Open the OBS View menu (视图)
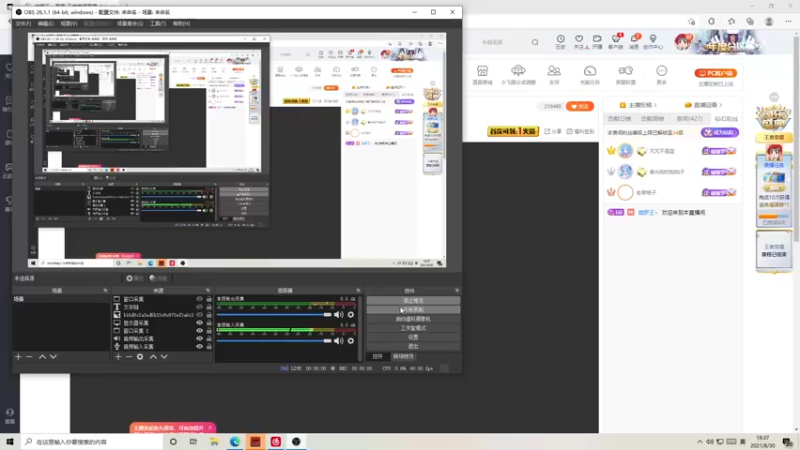Viewport: 800px width, 450px height. (x=69, y=23)
